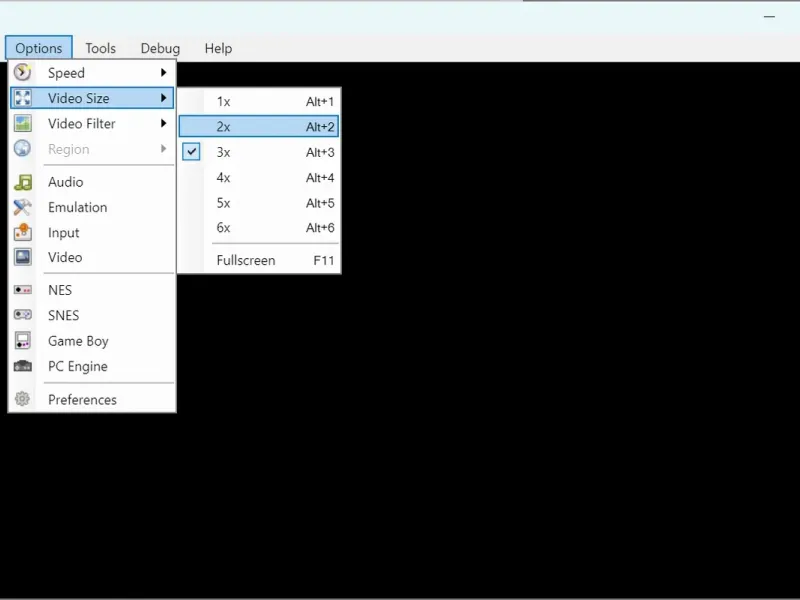The image size is (800, 600).
Task: Open SNES configuration
Action: 92,315
